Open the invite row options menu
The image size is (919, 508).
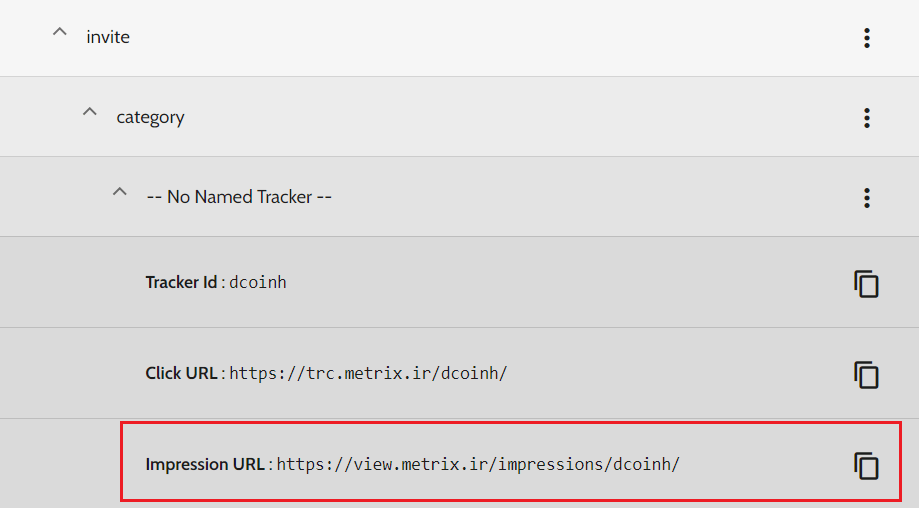point(867,38)
